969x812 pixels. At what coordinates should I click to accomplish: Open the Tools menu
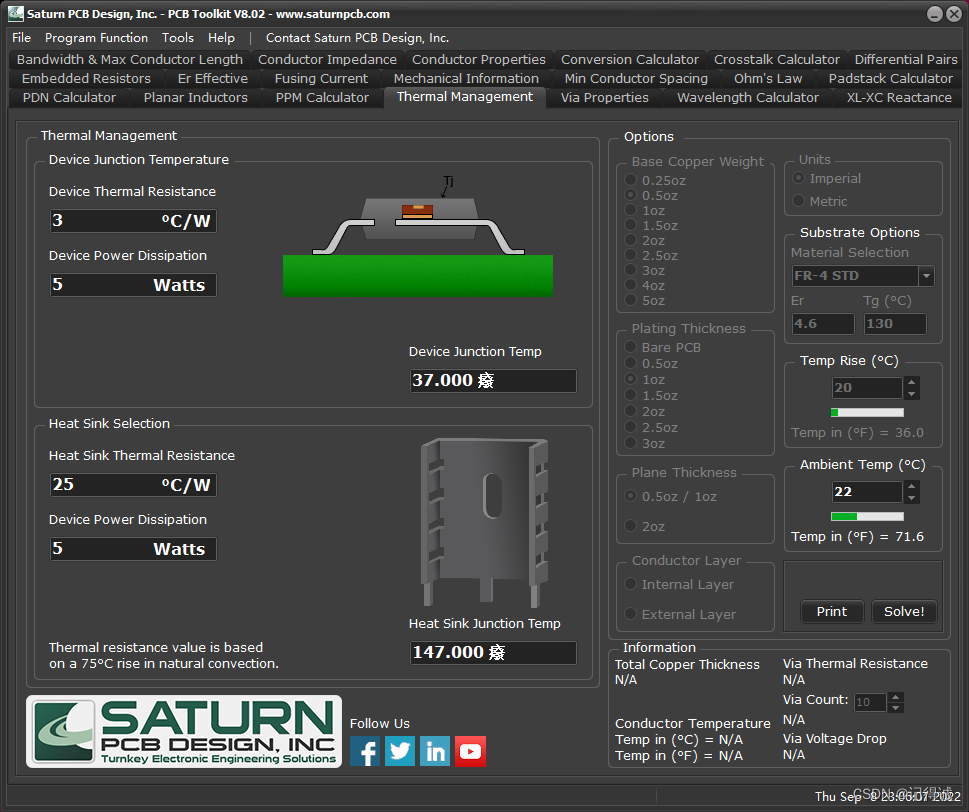click(x=178, y=38)
